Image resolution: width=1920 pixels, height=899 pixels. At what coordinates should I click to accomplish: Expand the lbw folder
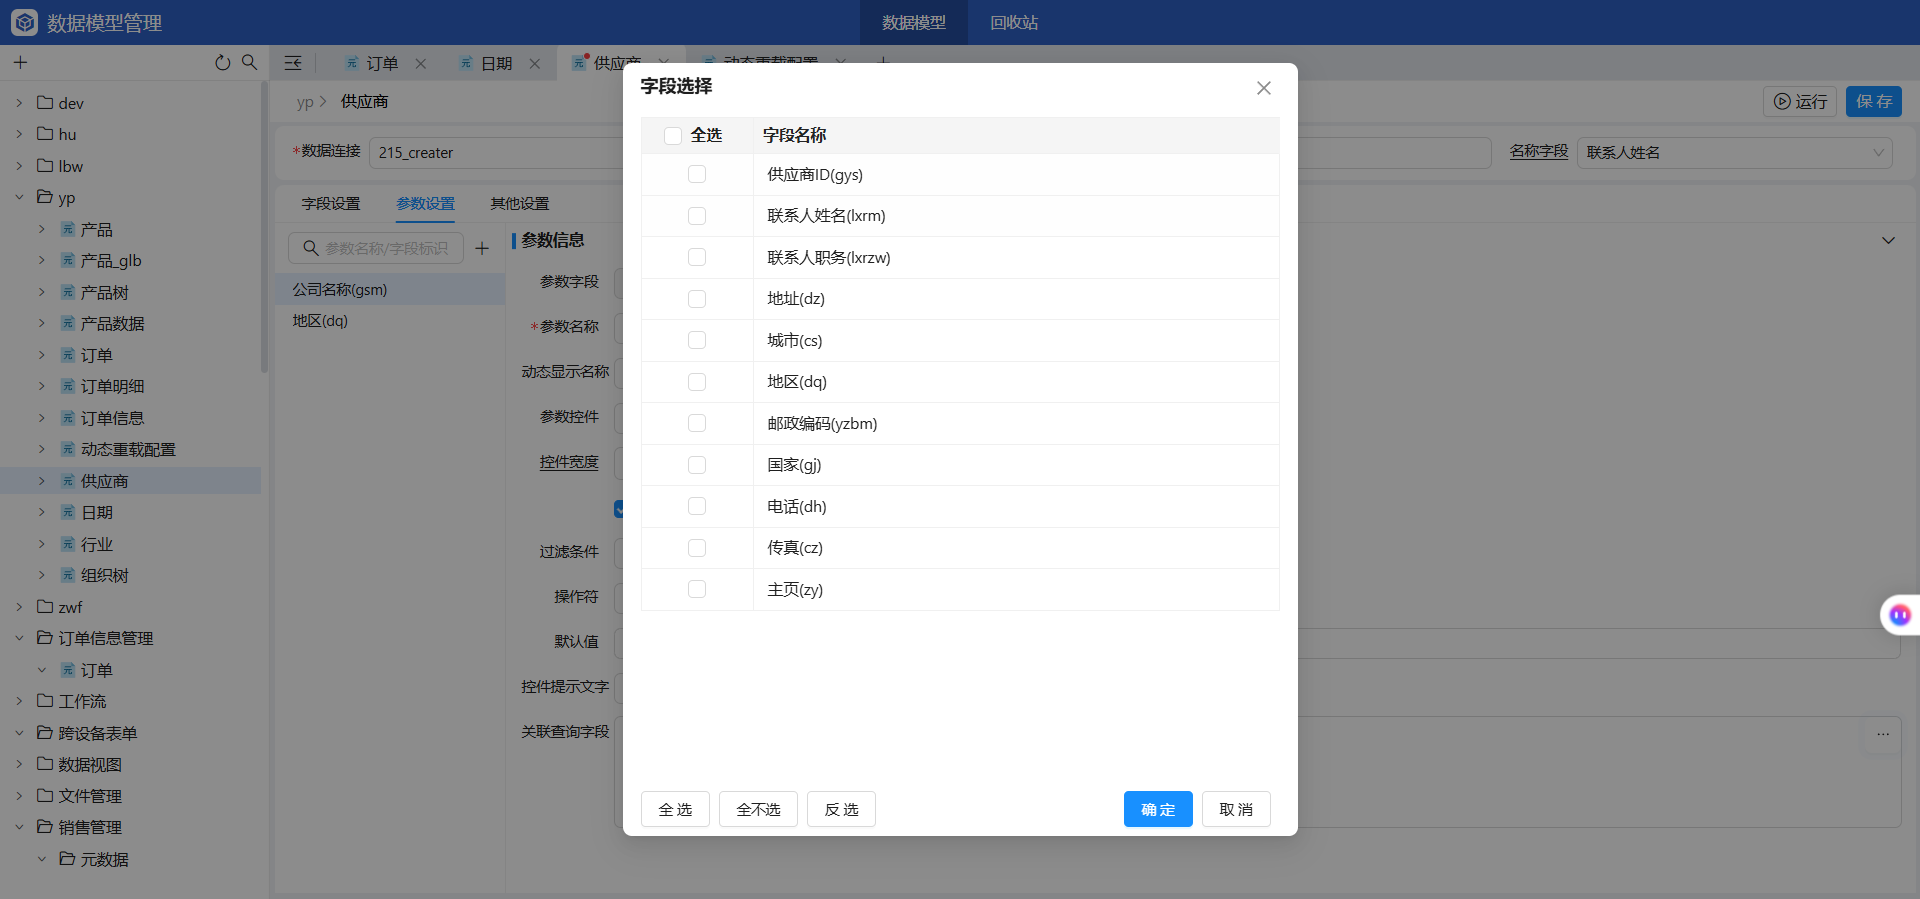19,166
